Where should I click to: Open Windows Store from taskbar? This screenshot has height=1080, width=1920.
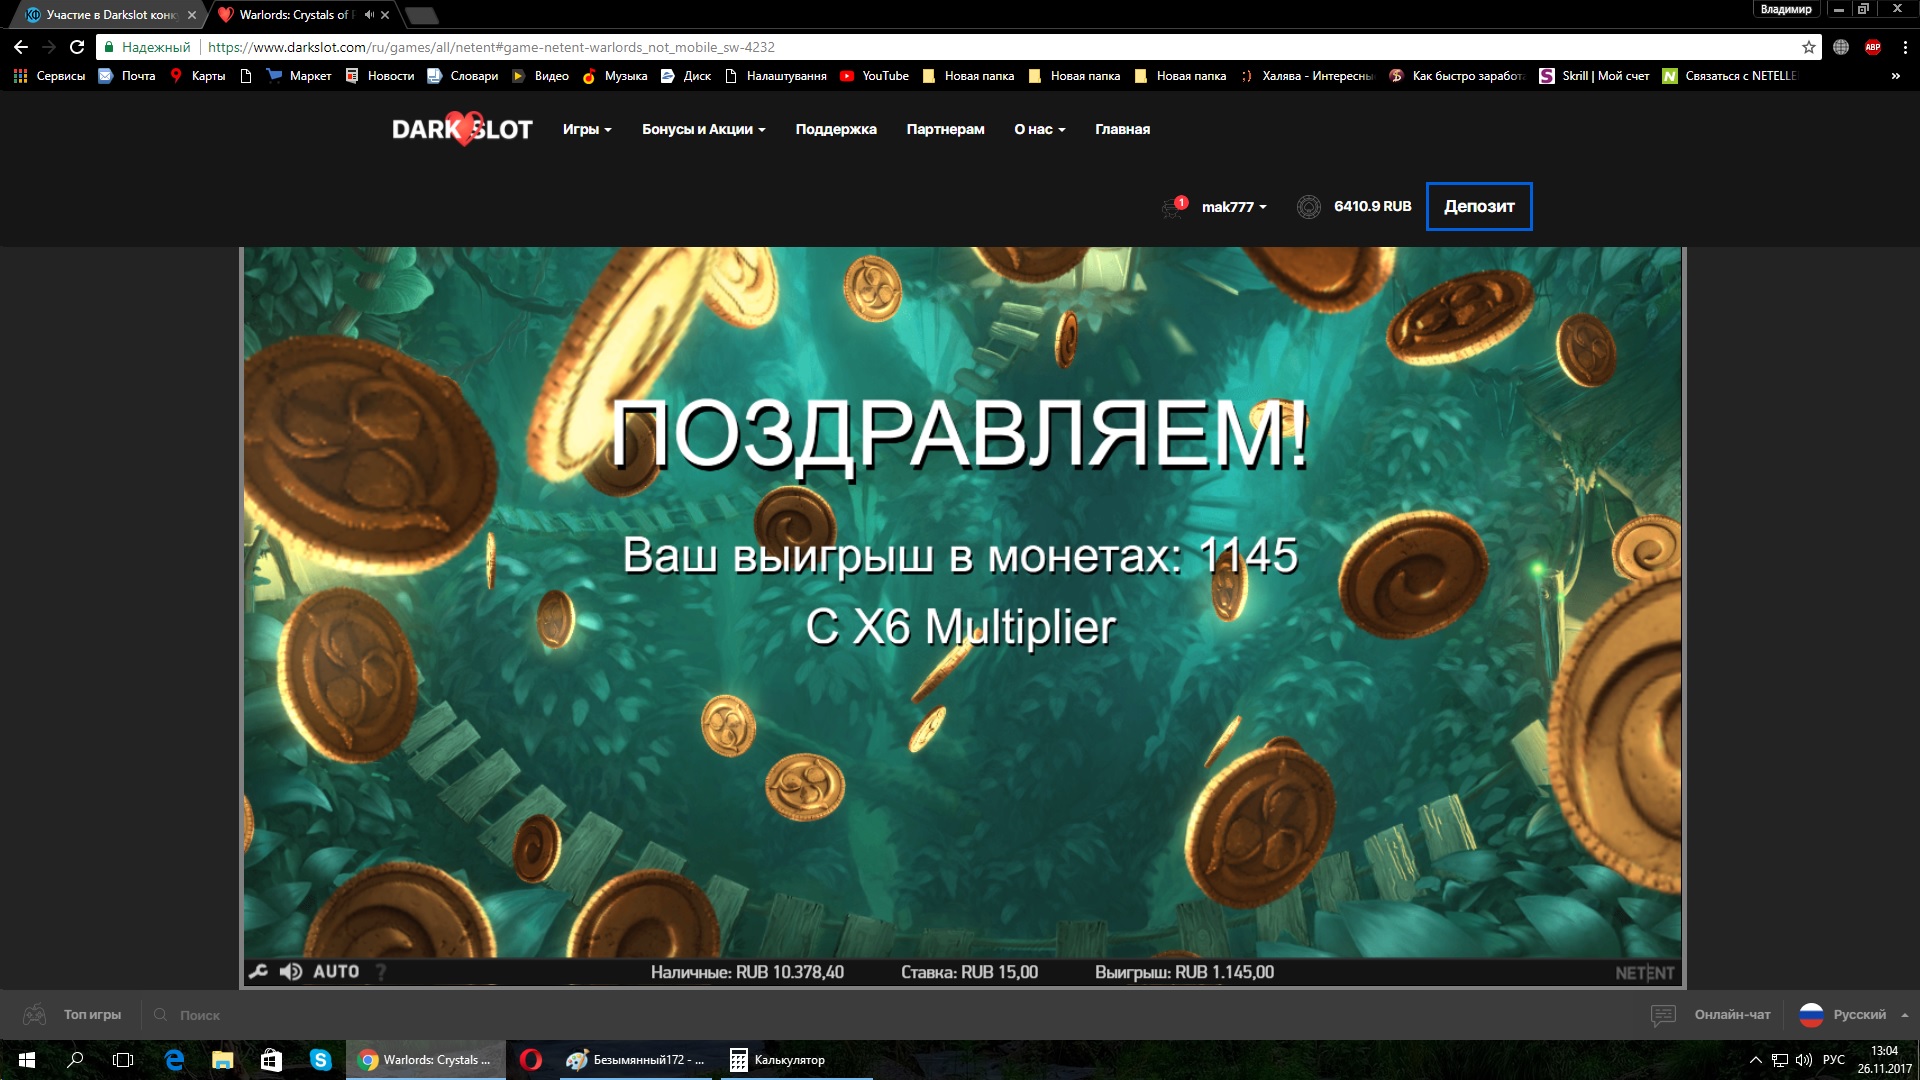click(x=271, y=1060)
